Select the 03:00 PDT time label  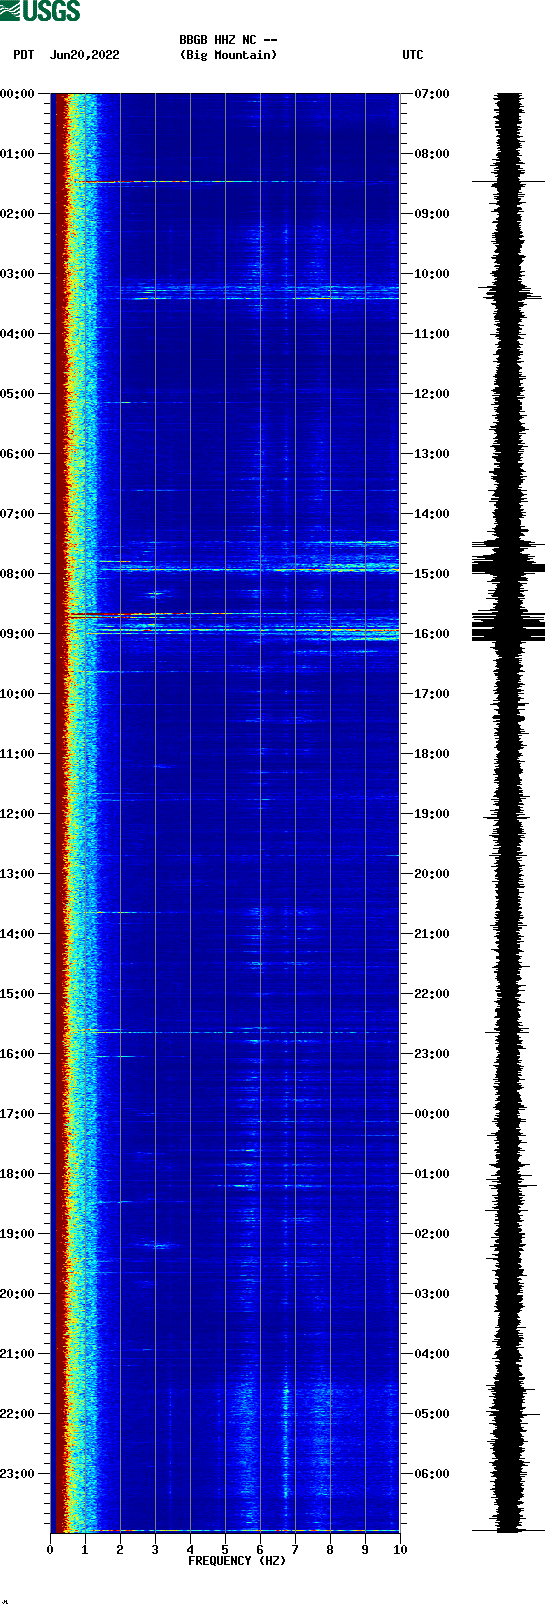pyautogui.click(x=17, y=274)
